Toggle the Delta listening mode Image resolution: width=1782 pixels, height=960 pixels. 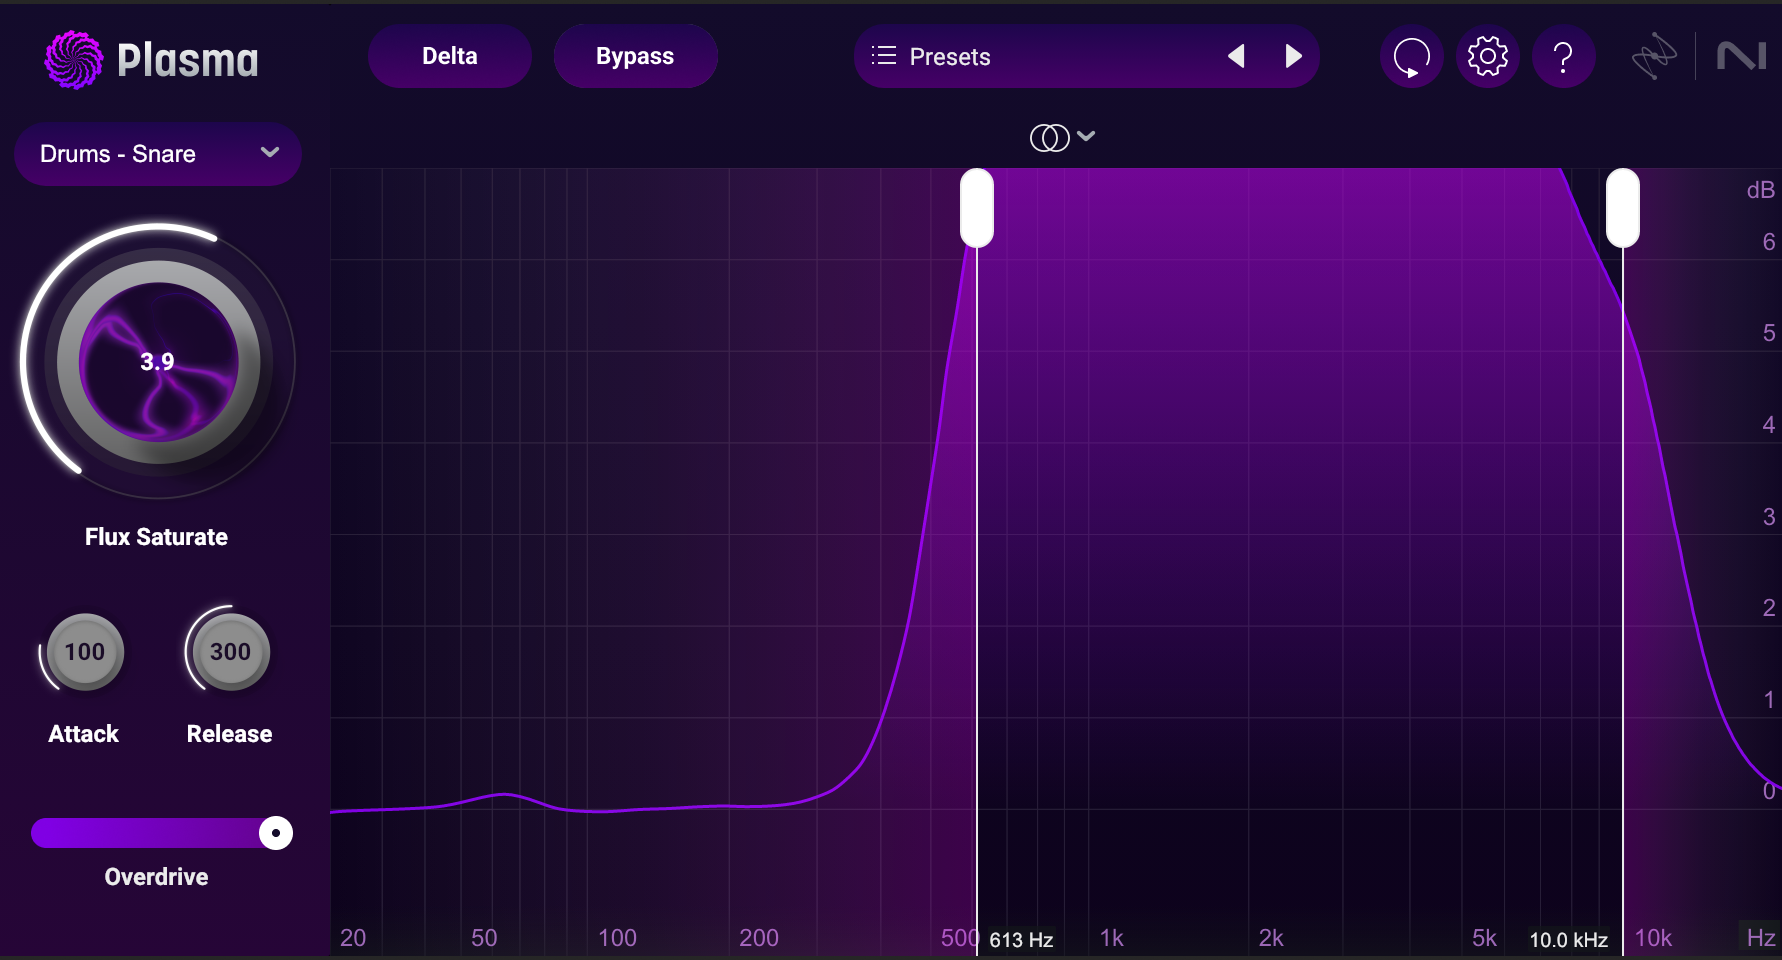[x=450, y=56]
